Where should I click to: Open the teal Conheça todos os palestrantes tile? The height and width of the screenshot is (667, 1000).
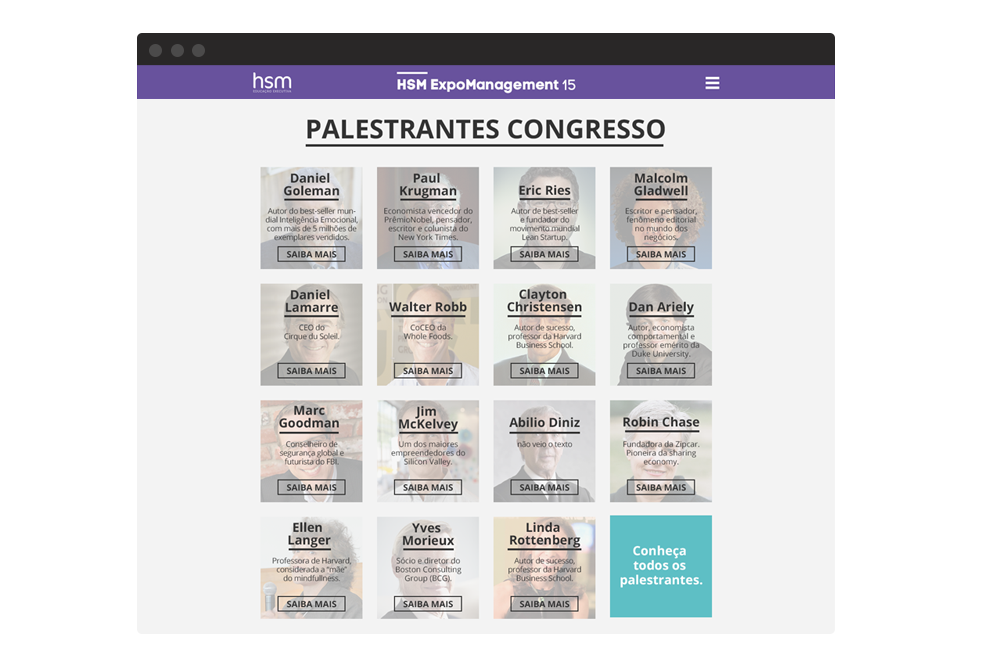[x=661, y=566]
